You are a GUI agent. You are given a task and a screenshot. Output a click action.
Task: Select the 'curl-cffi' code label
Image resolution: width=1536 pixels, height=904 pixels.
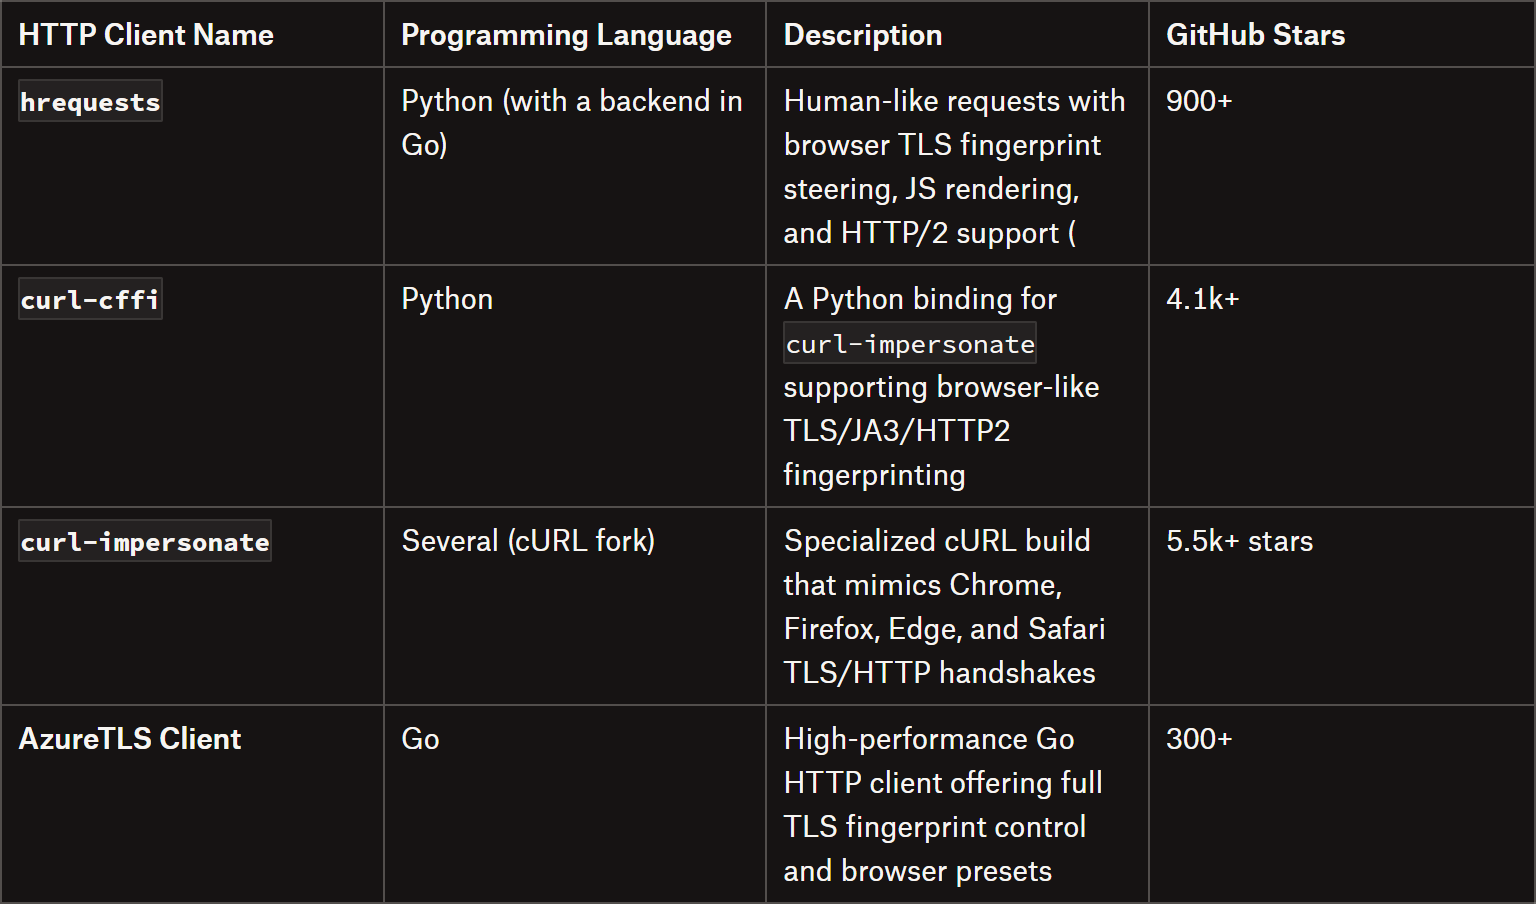pyautogui.click(x=90, y=299)
